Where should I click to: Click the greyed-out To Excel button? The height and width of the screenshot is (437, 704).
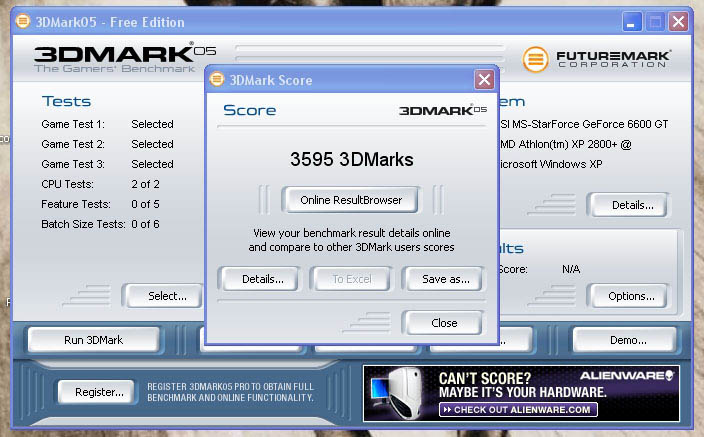coord(352,279)
